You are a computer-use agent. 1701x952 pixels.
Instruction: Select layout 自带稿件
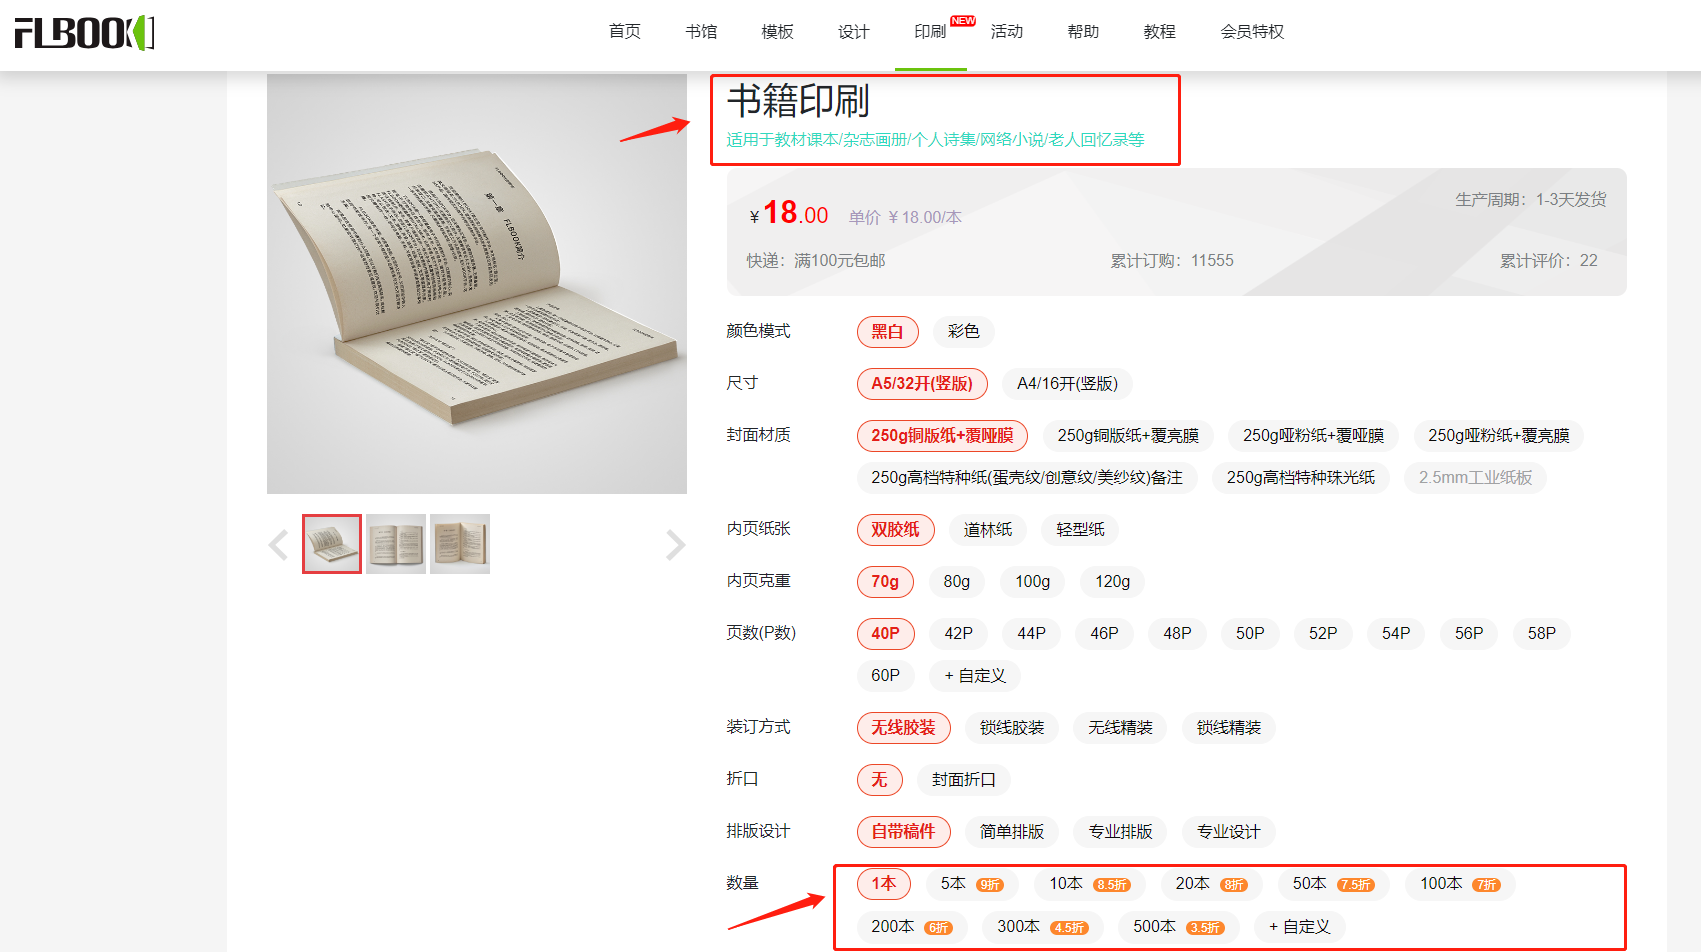coord(903,832)
